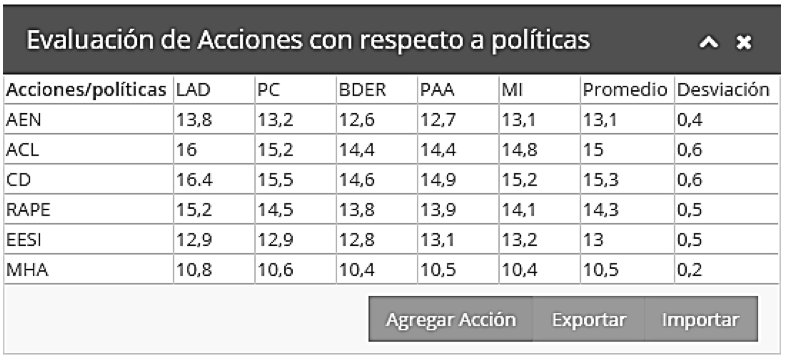Click the Agregar Acción button
The height and width of the screenshot is (360, 789).
(451, 319)
